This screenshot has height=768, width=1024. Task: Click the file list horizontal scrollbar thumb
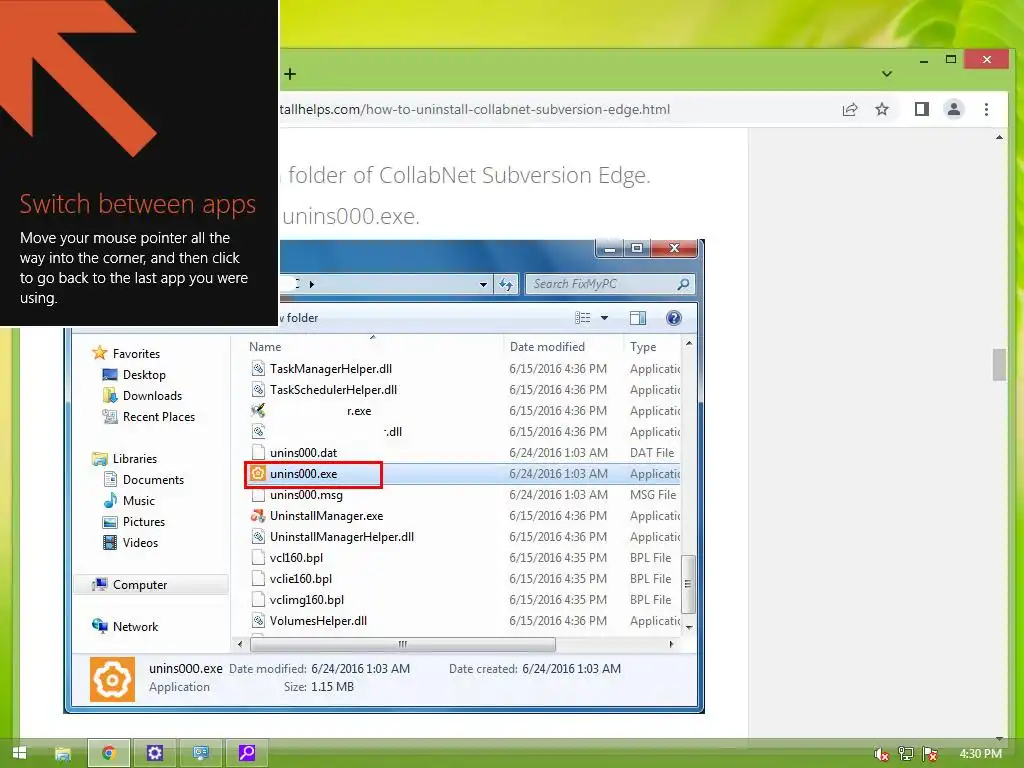403,644
